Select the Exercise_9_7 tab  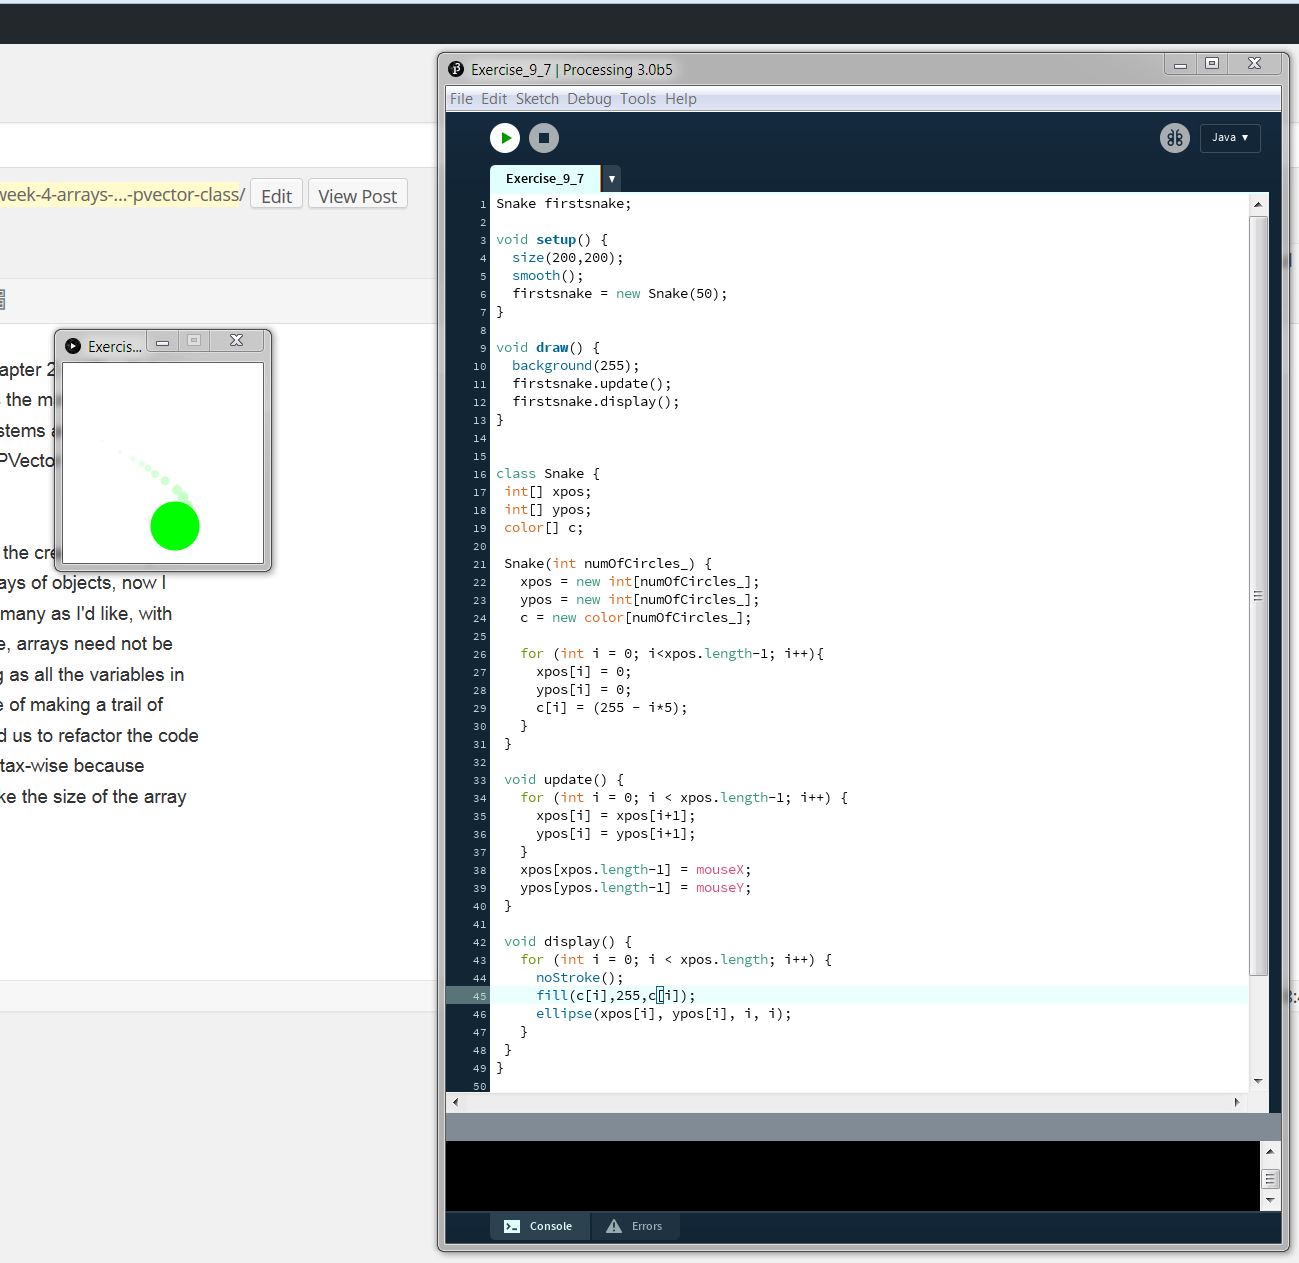[x=544, y=179]
